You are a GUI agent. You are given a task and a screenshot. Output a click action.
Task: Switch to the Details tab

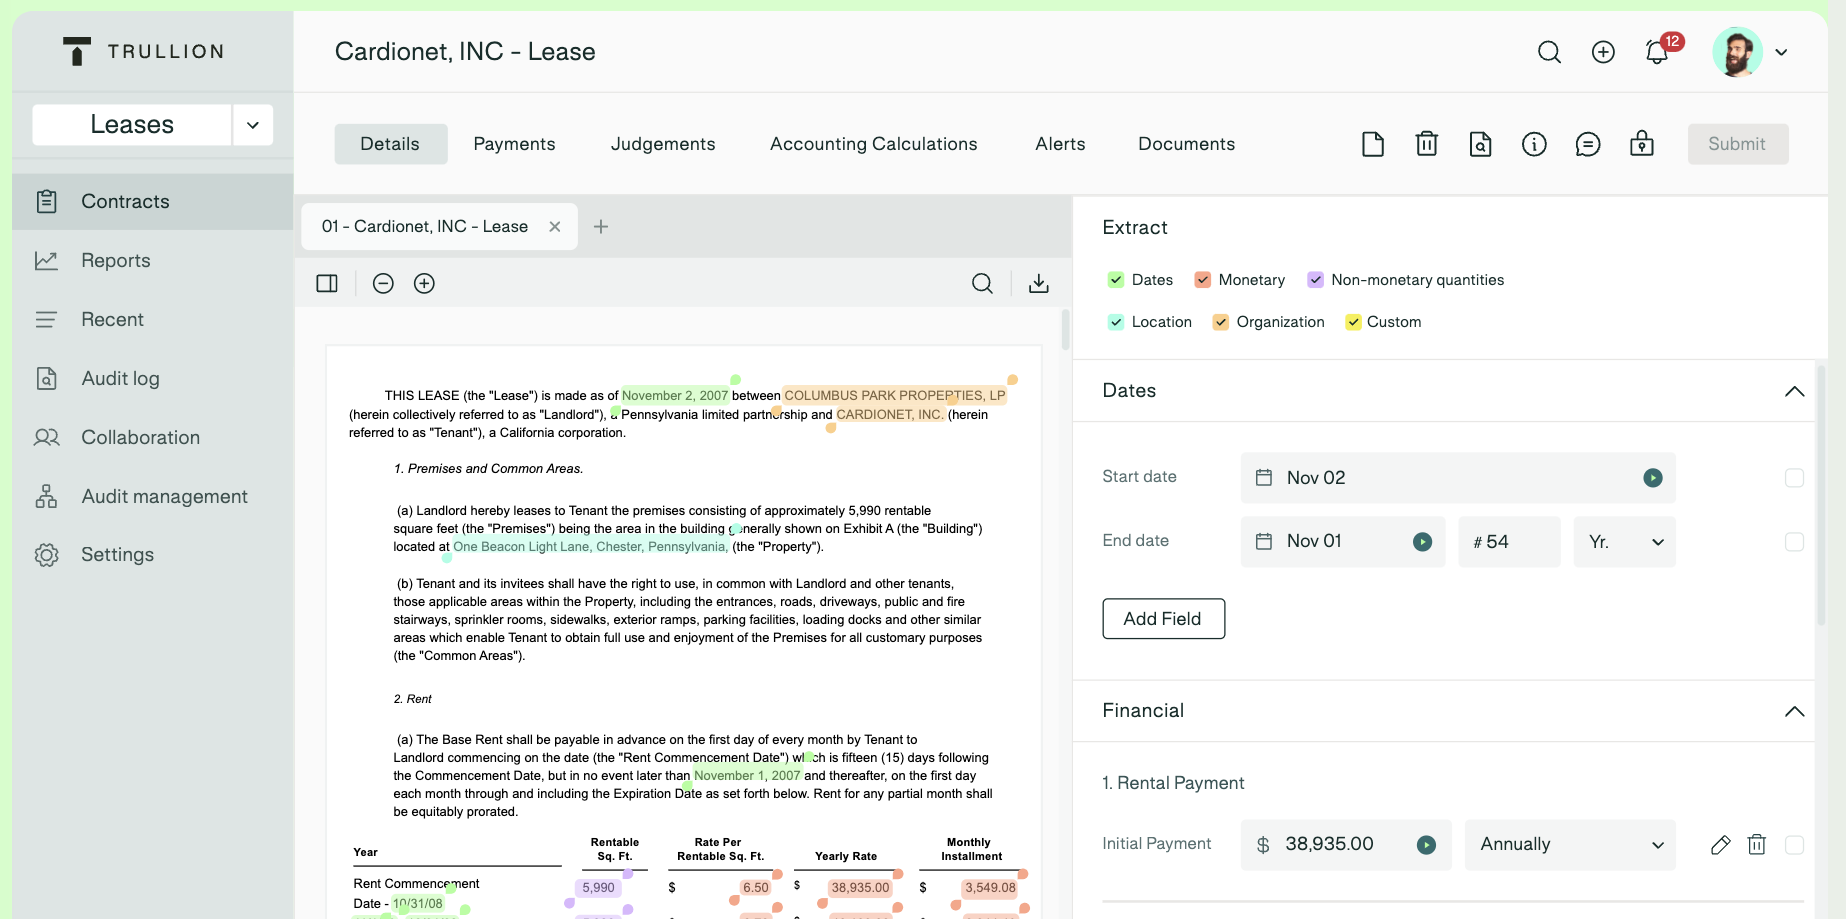pos(390,144)
